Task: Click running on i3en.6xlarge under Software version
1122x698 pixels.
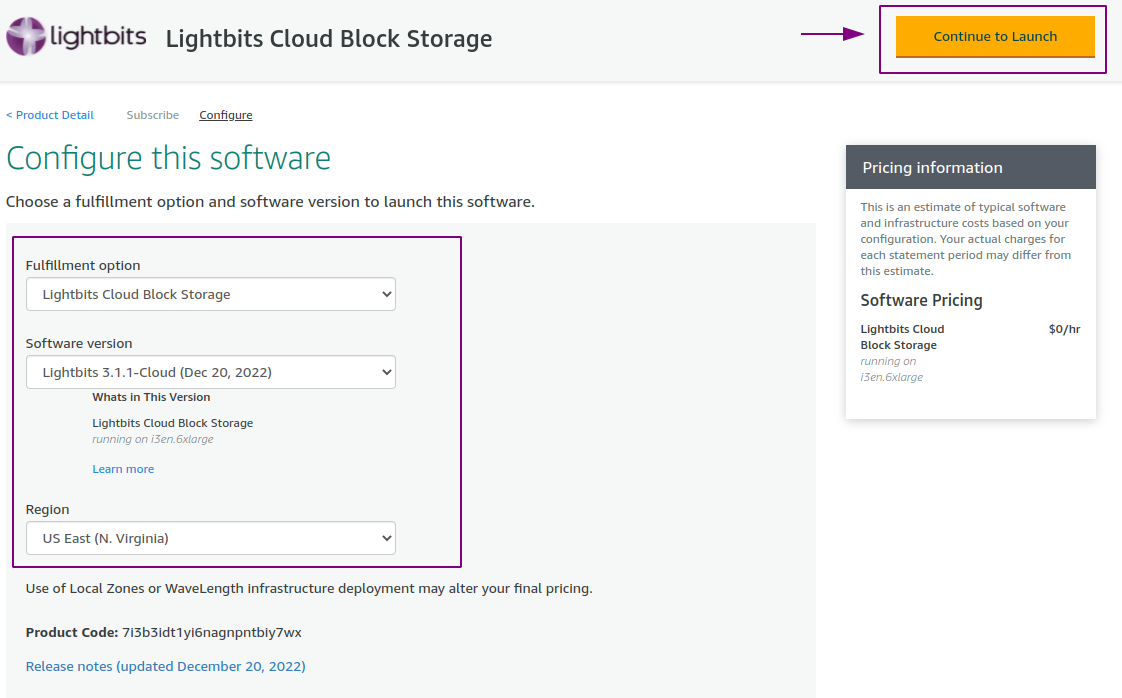Action: (x=152, y=440)
